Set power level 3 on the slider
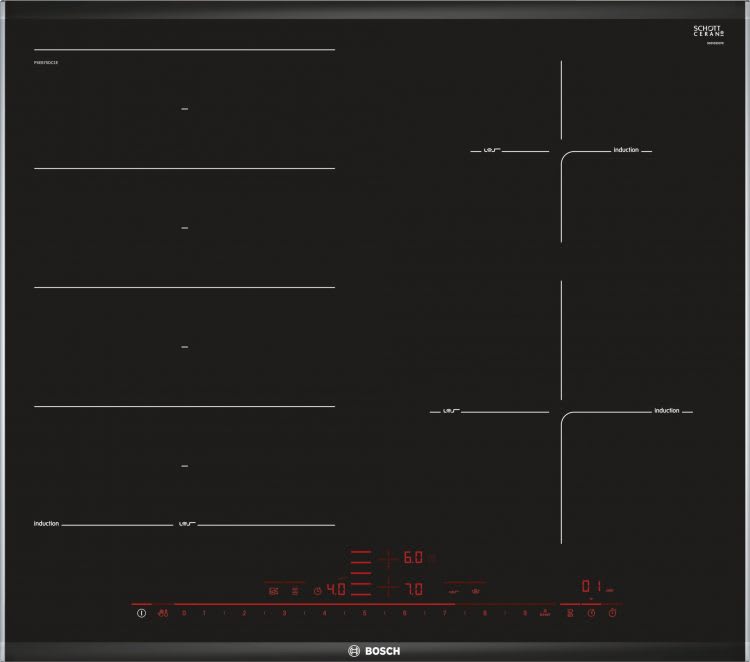Viewport: 750px width, 662px height. (284, 613)
